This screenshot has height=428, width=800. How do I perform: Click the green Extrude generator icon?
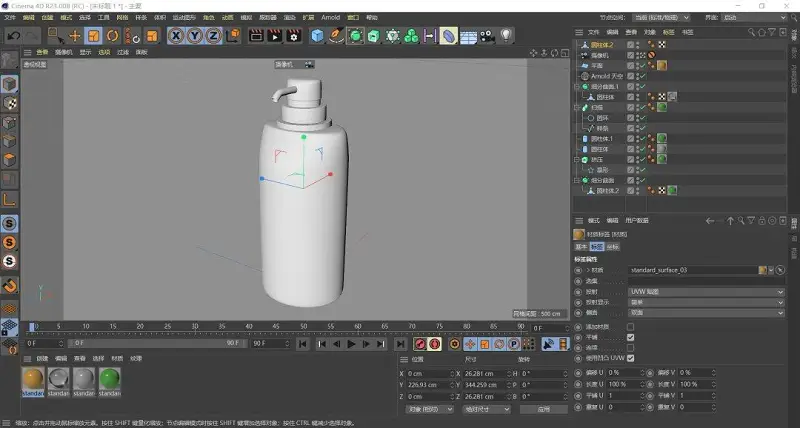374,36
